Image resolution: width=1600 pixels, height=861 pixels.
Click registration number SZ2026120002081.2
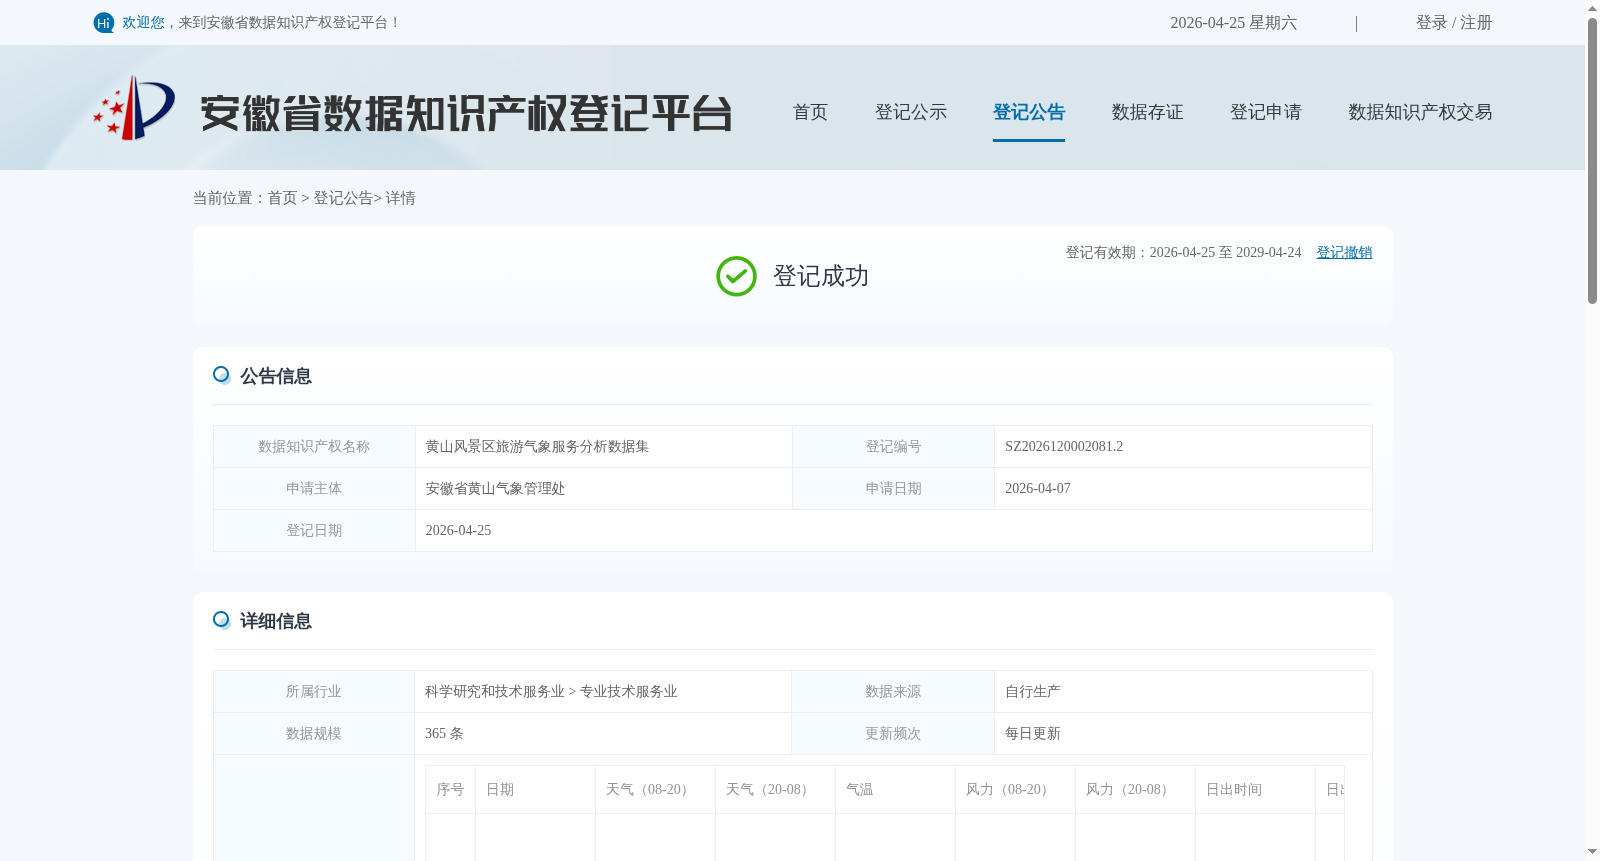click(1064, 447)
